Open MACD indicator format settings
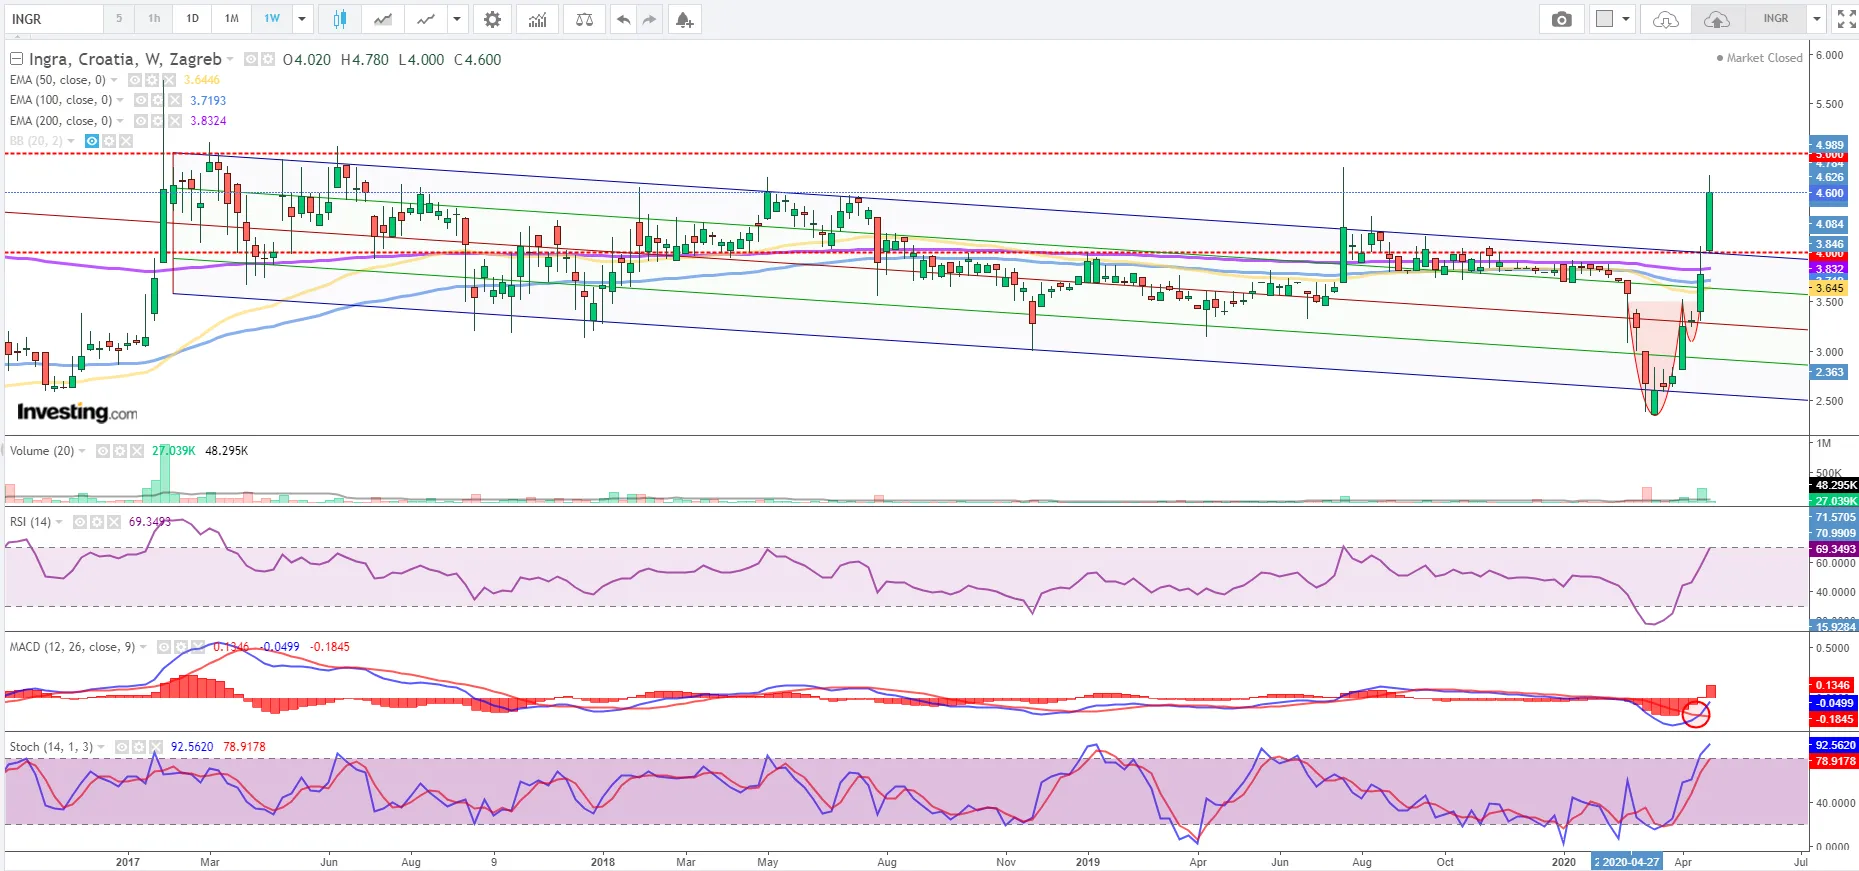 click(x=180, y=647)
